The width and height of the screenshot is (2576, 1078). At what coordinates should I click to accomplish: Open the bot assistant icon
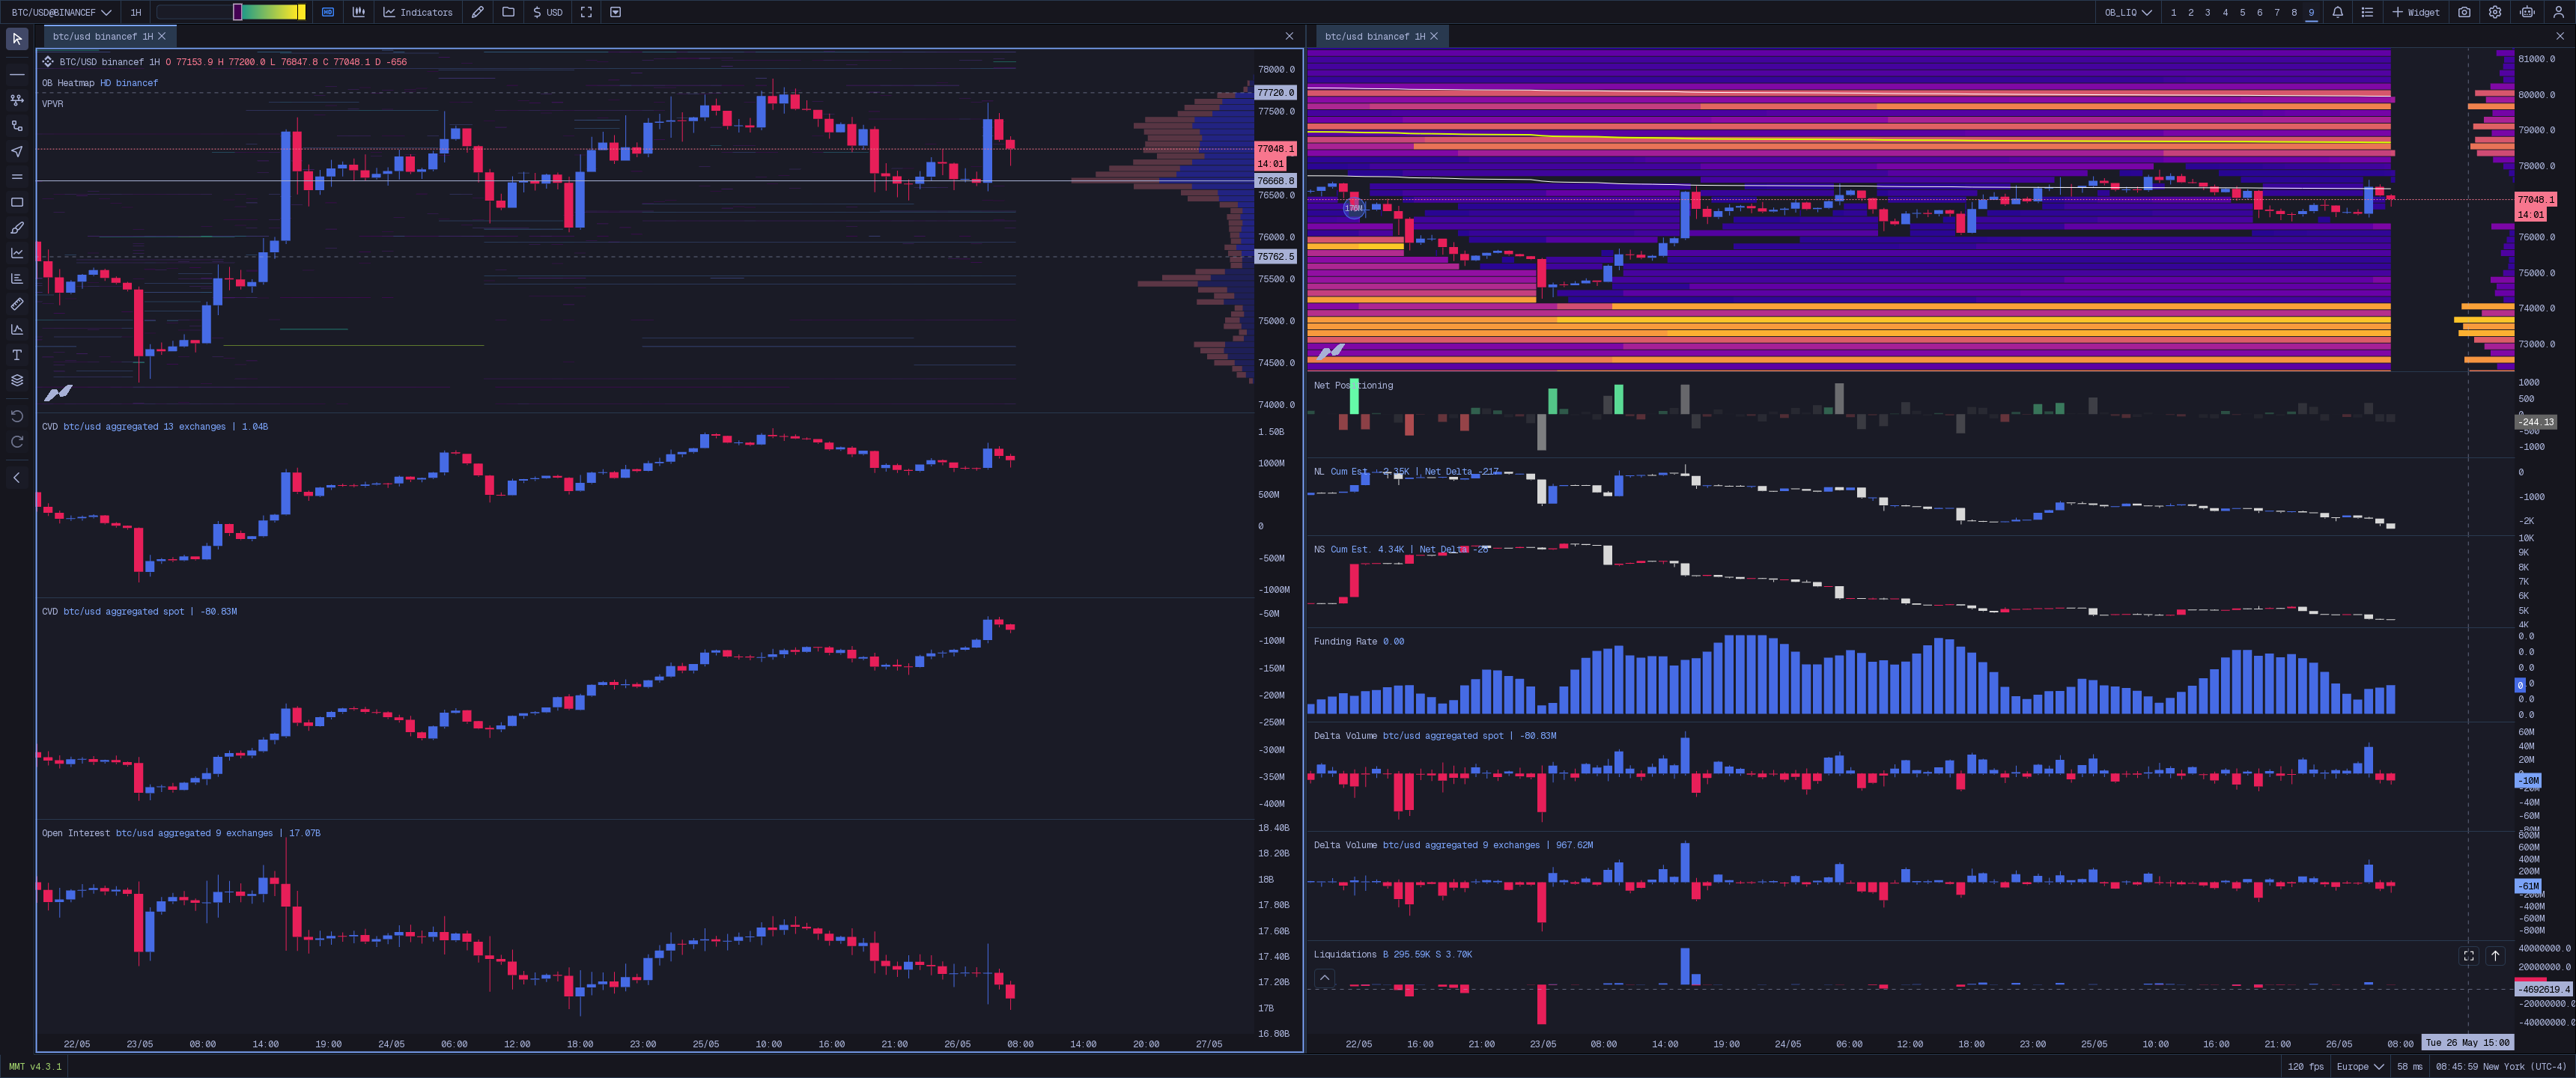pos(2527,12)
